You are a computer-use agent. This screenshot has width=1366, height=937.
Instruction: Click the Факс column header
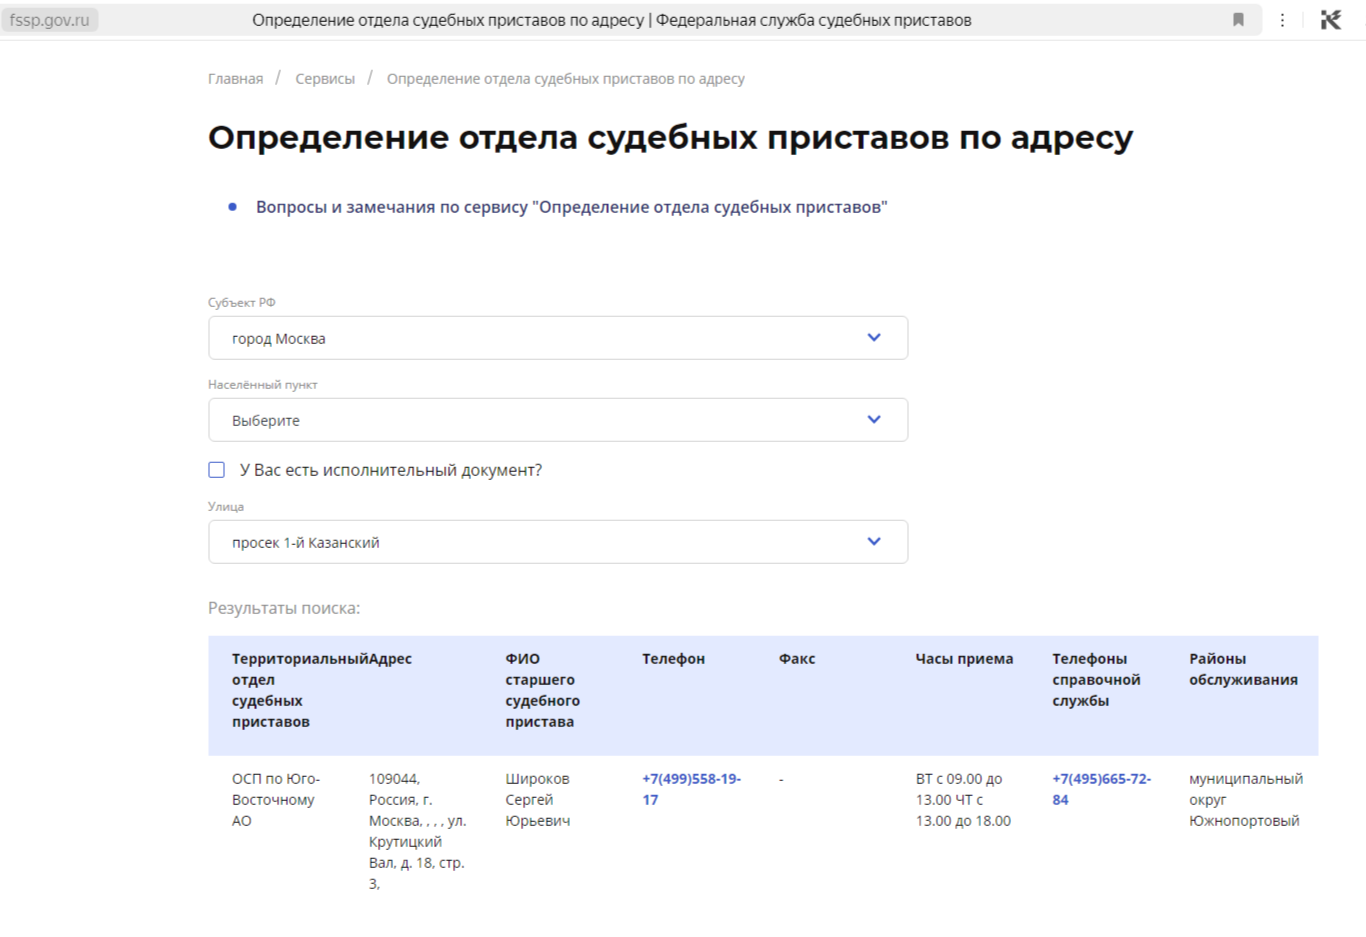[x=797, y=659]
